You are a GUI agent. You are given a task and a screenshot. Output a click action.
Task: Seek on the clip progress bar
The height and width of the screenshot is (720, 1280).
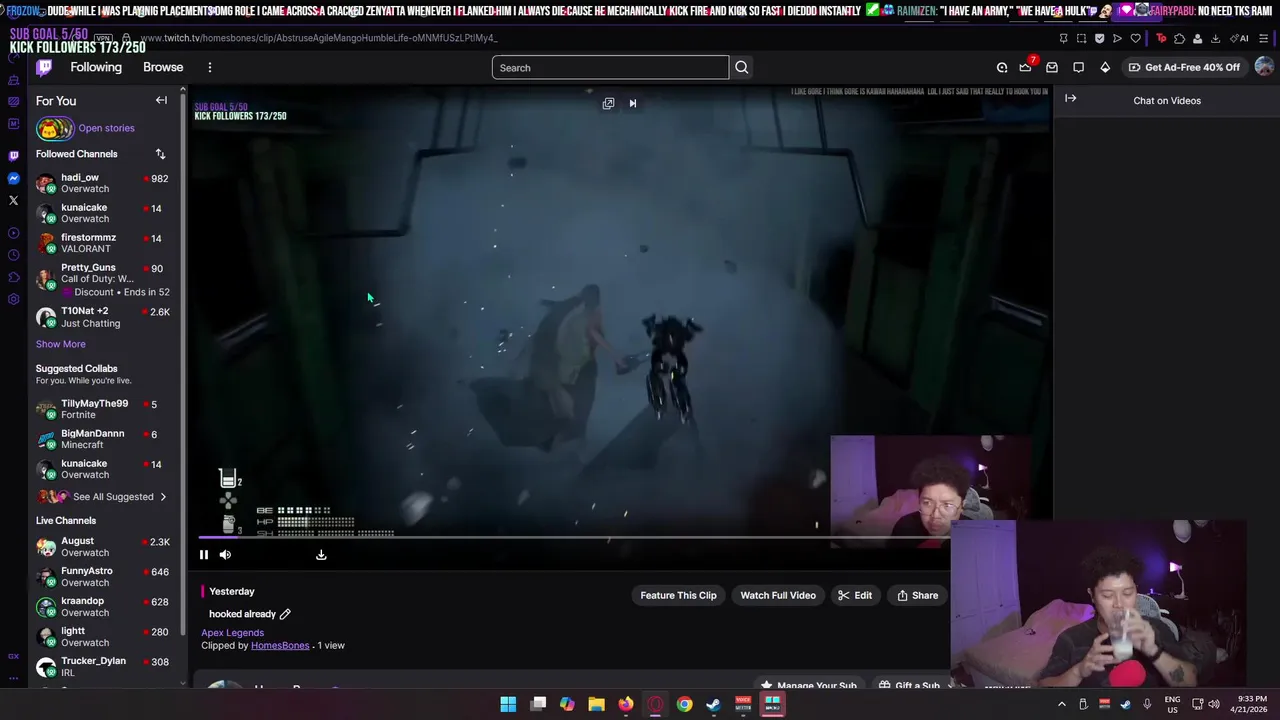pos(574,538)
